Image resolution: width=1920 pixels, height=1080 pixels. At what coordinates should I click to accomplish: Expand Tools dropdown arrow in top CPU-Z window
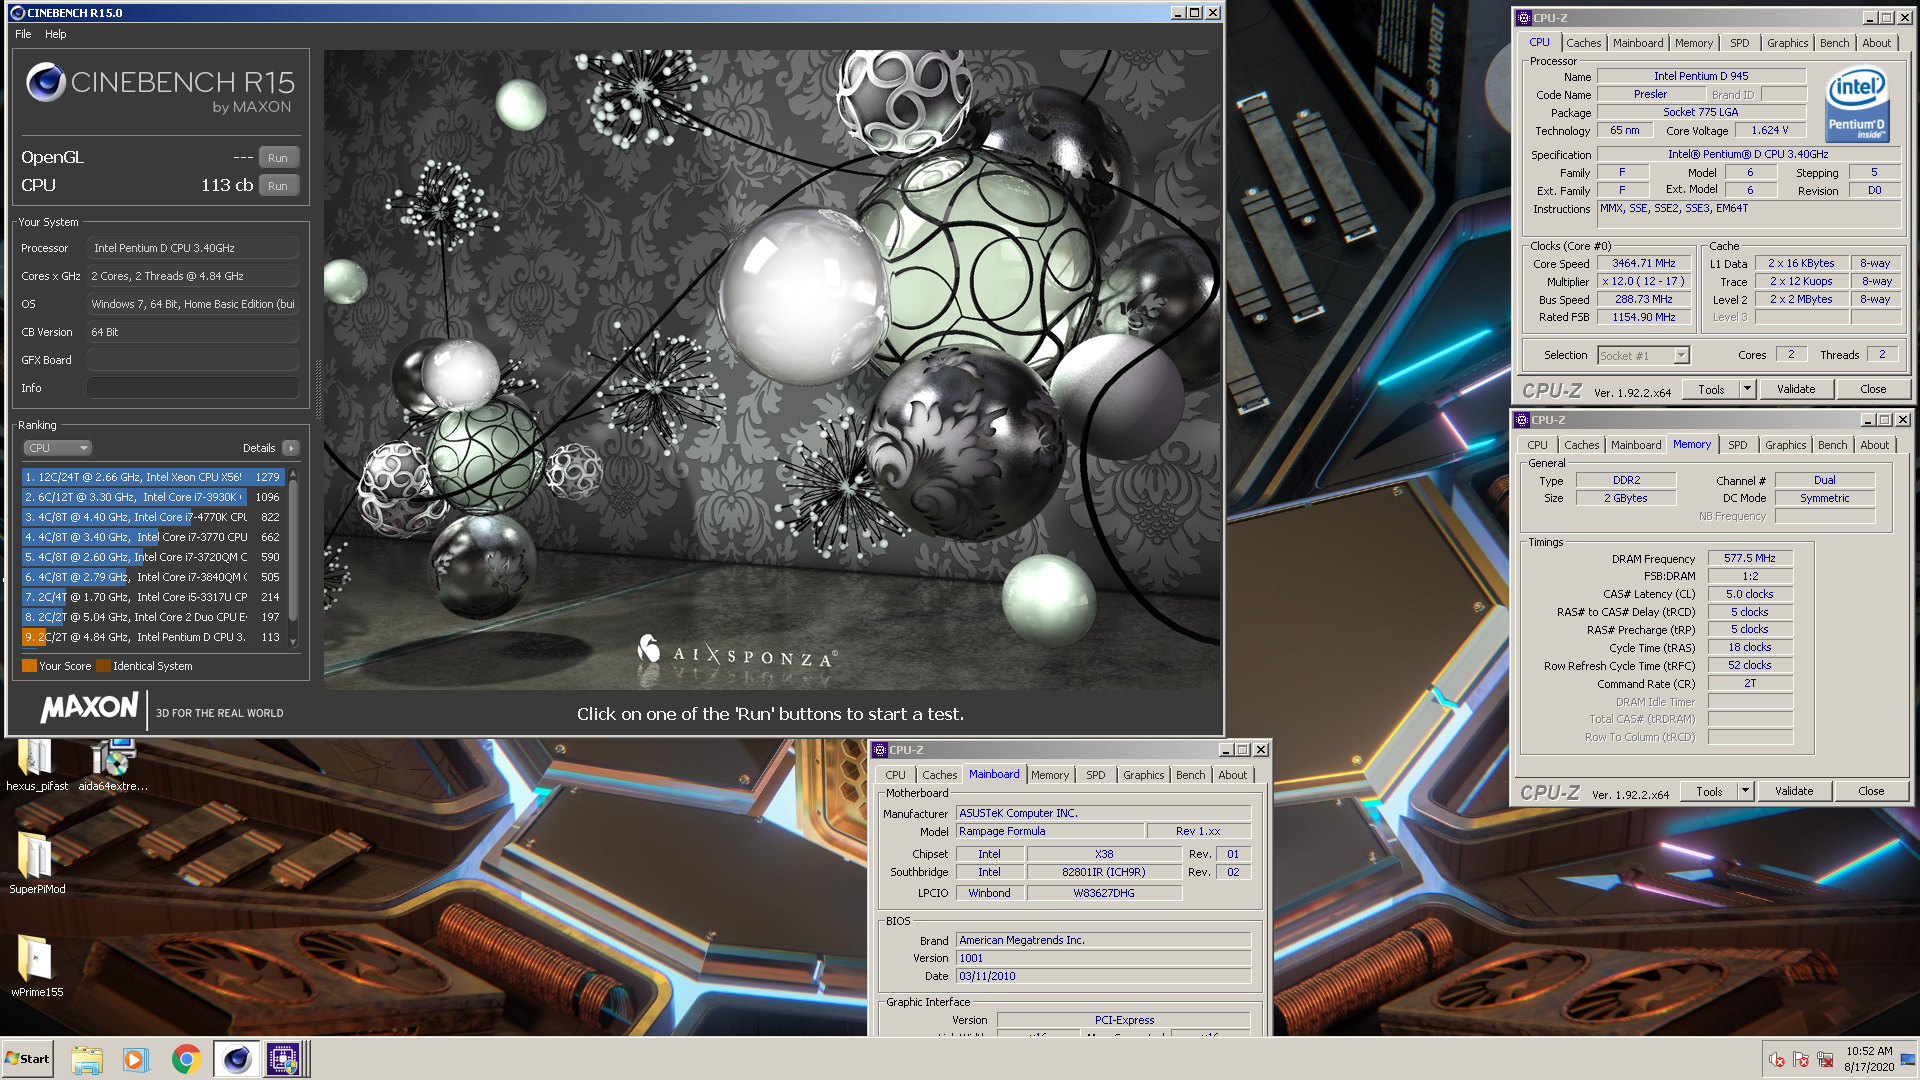pyautogui.click(x=1748, y=390)
